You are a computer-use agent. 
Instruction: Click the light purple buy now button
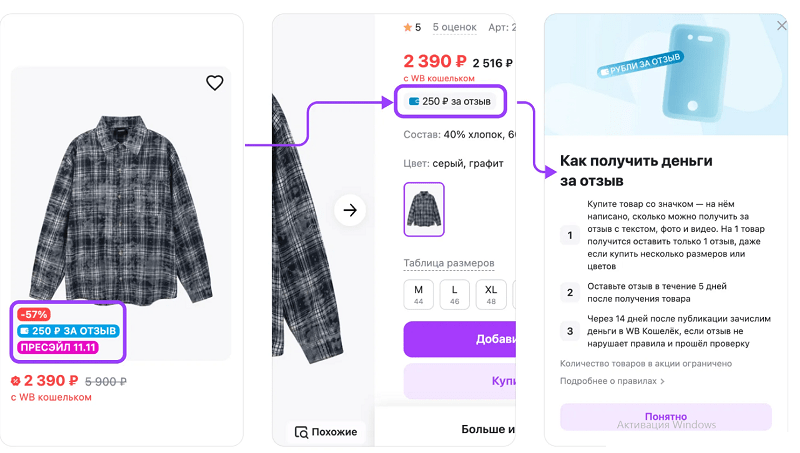(x=459, y=381)
